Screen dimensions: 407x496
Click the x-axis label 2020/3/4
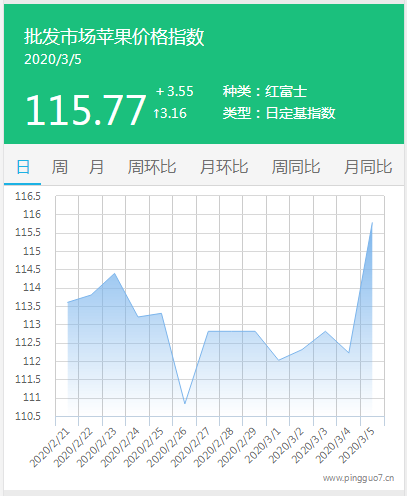333,446
